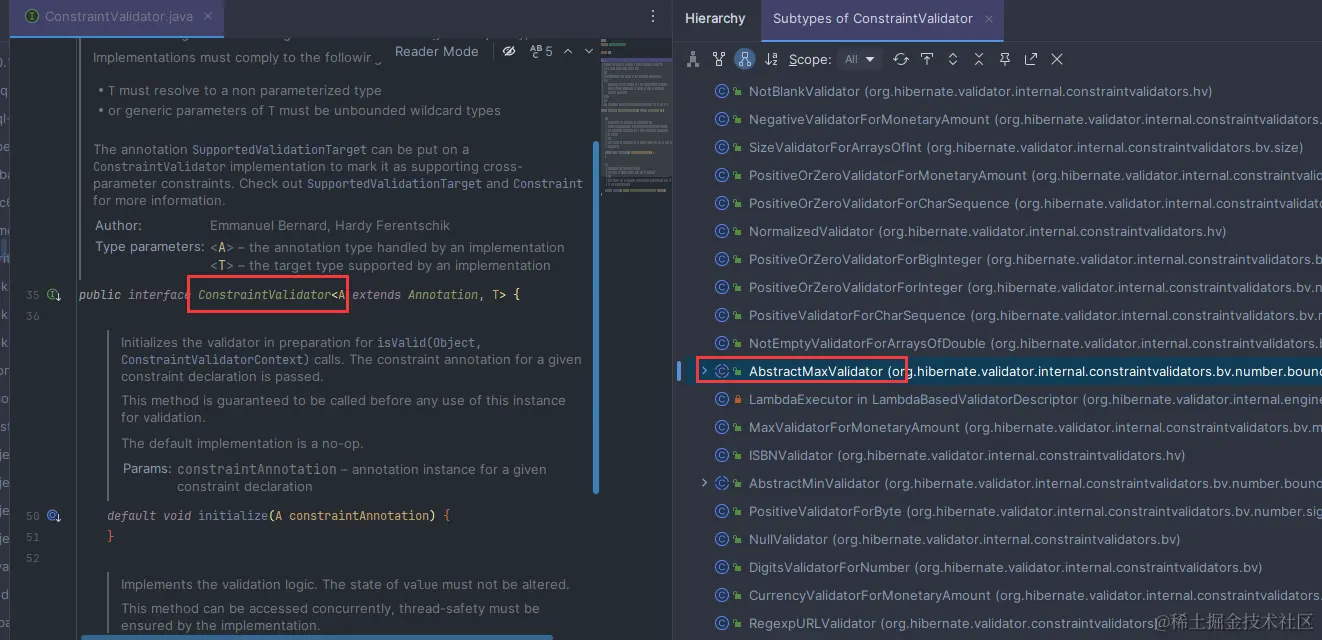Image resolution: width=1322 pixels, height=640 pixels.
Task: Click ConstraintValidator interface name in code
Action: click(x=264, y=295)
